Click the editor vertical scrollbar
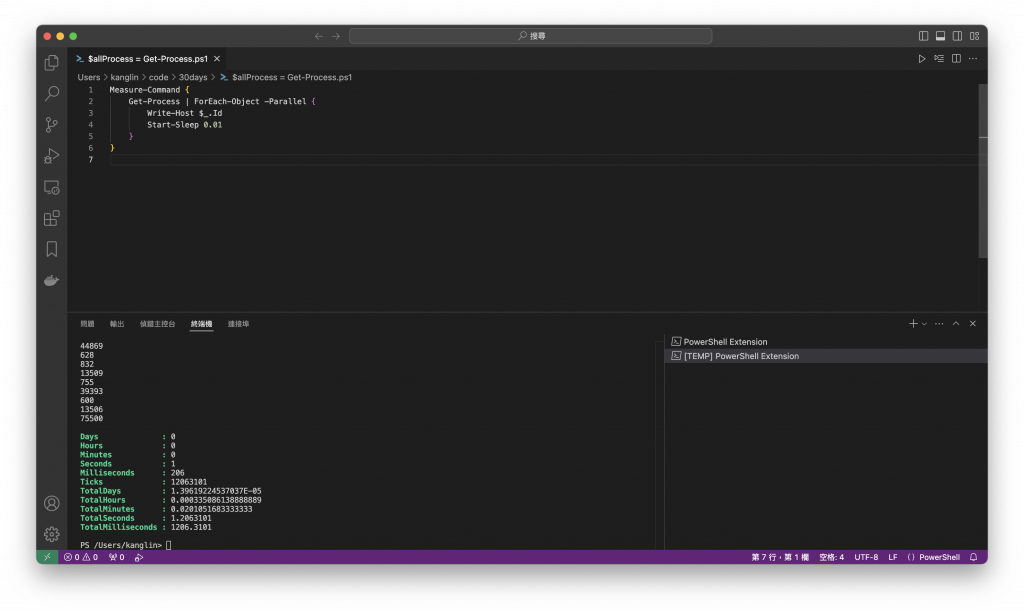Screen dimensions: 1024x612 983,171
